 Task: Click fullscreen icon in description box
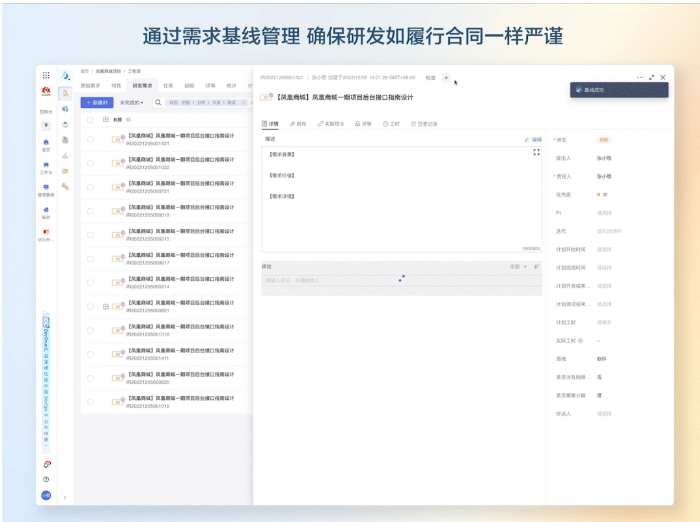[536, 152]
